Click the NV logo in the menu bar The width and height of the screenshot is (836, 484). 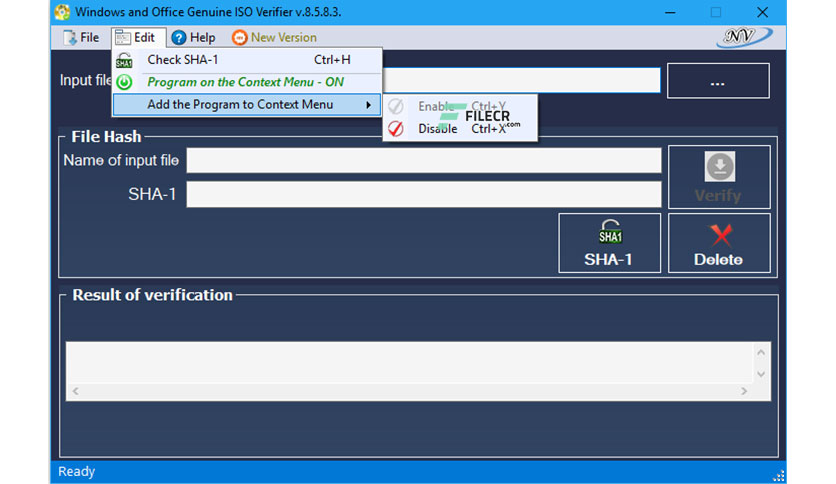coord(744,37)
